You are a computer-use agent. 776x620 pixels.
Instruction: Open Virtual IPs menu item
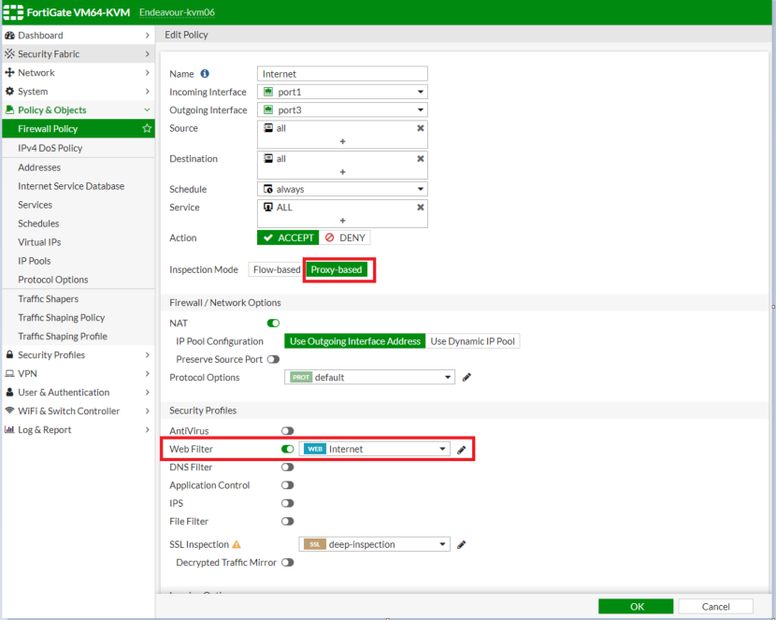point(40,242)
